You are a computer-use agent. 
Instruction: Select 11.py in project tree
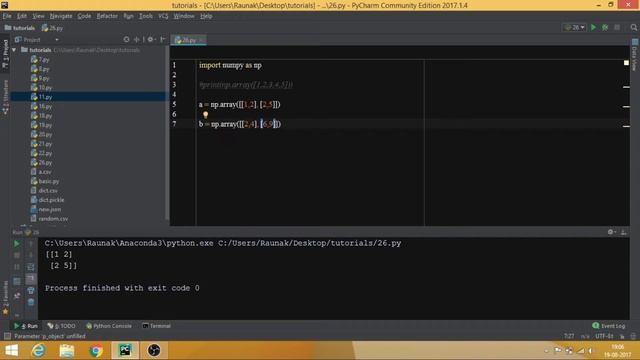(41, 97)
